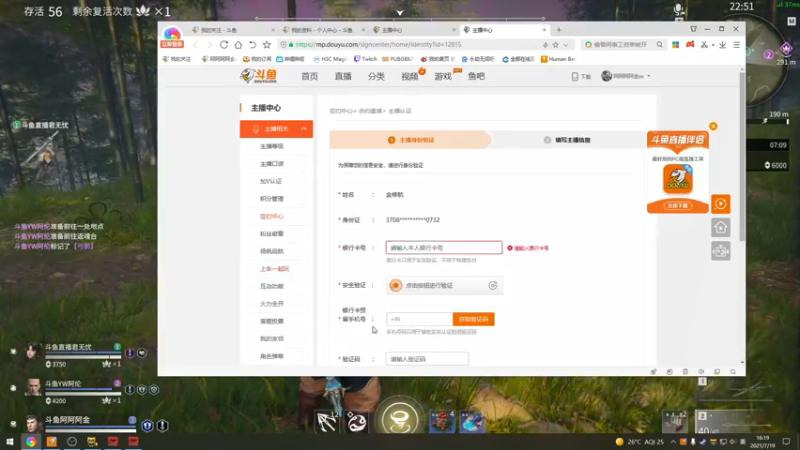Open 鱼吧 in the Douyu navigation

pyautogui.click(x=476, y=77)
